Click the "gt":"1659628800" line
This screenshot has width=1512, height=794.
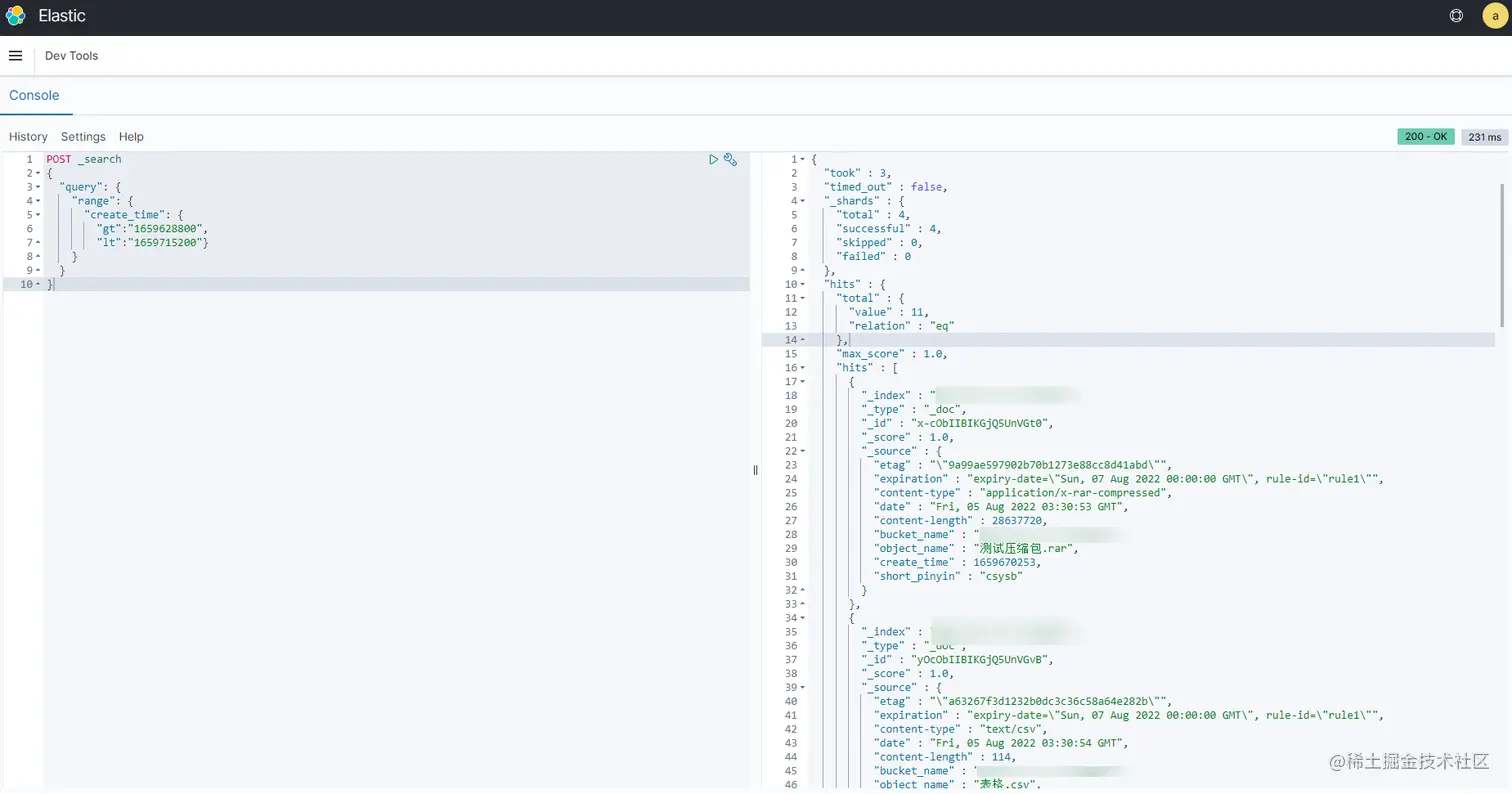coord(152,229)
